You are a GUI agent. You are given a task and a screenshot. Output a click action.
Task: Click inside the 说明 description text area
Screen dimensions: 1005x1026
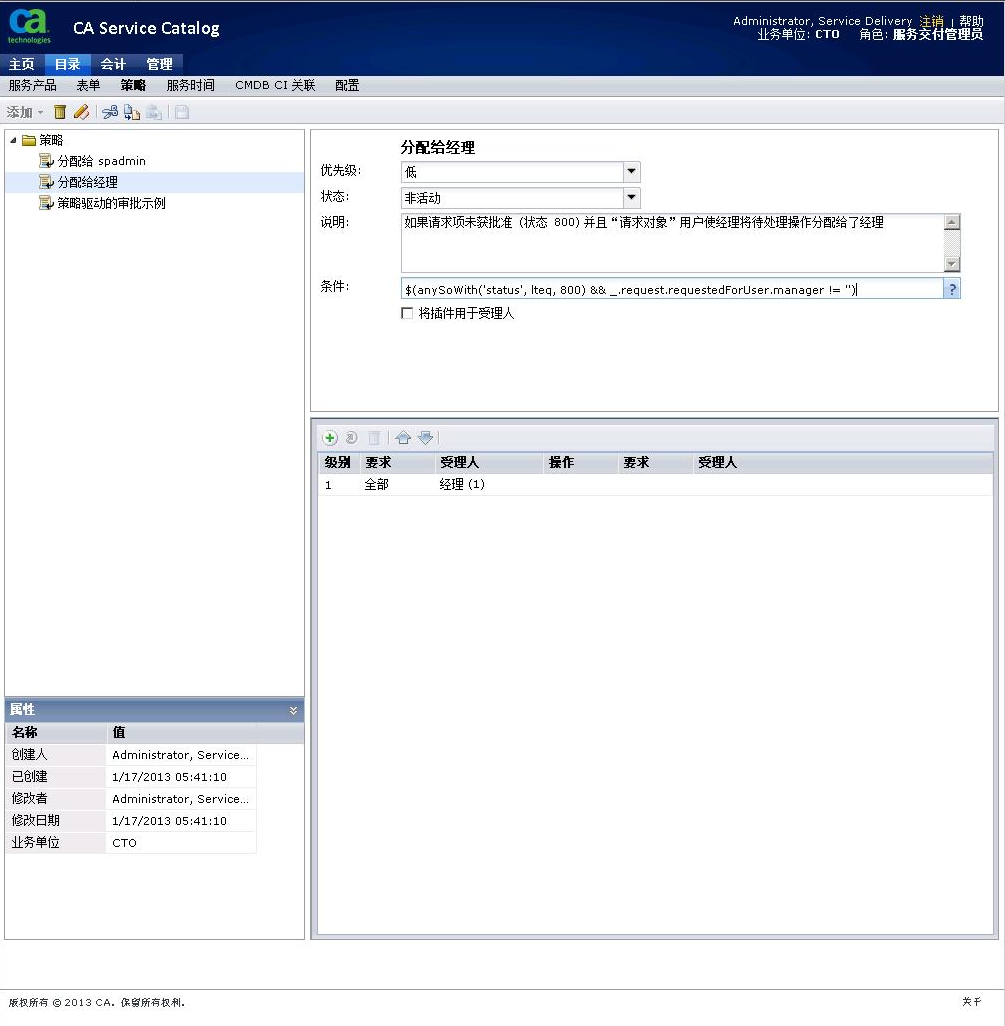(673, 243)
